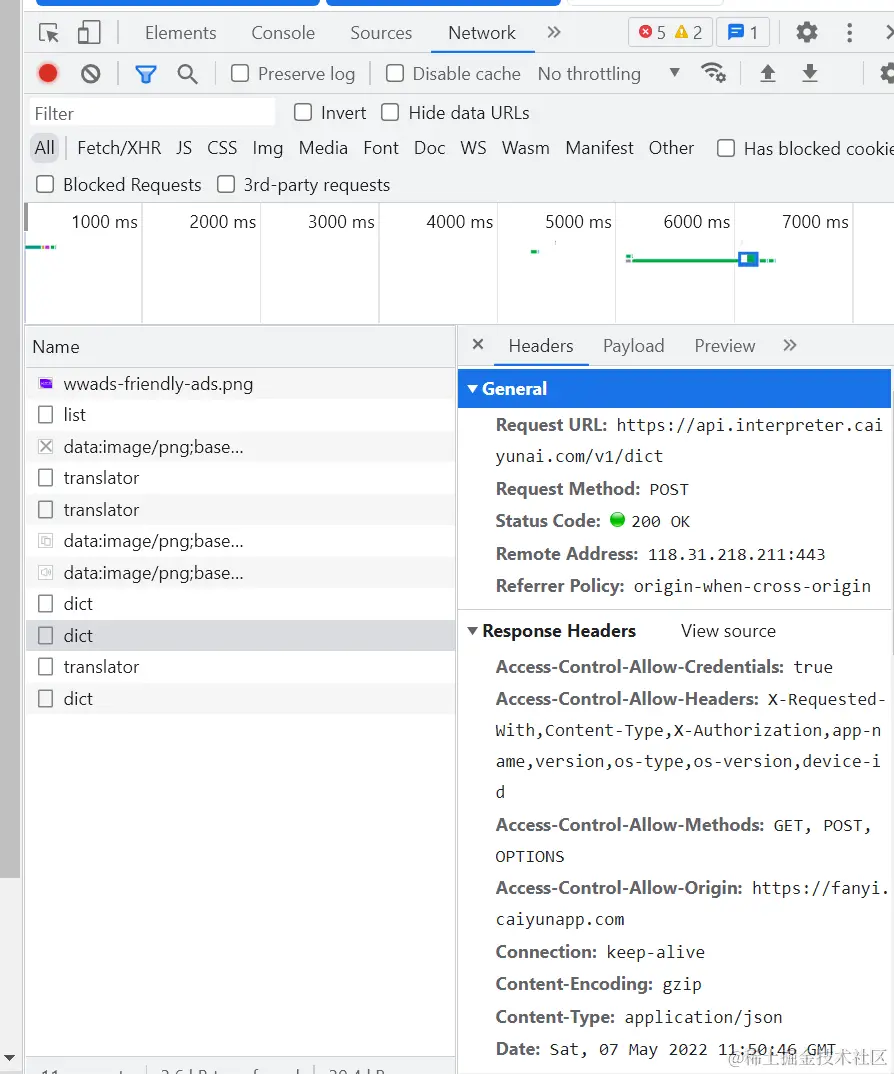Show more request detail tabs
894x1074 pixels.
point(790,345)
